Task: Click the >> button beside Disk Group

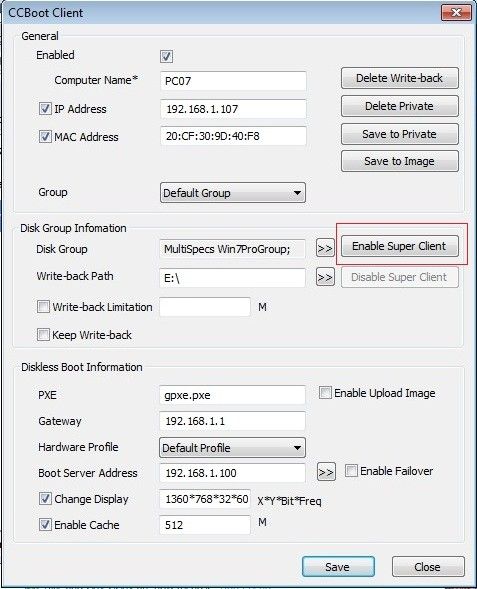Action: point(325,248)
